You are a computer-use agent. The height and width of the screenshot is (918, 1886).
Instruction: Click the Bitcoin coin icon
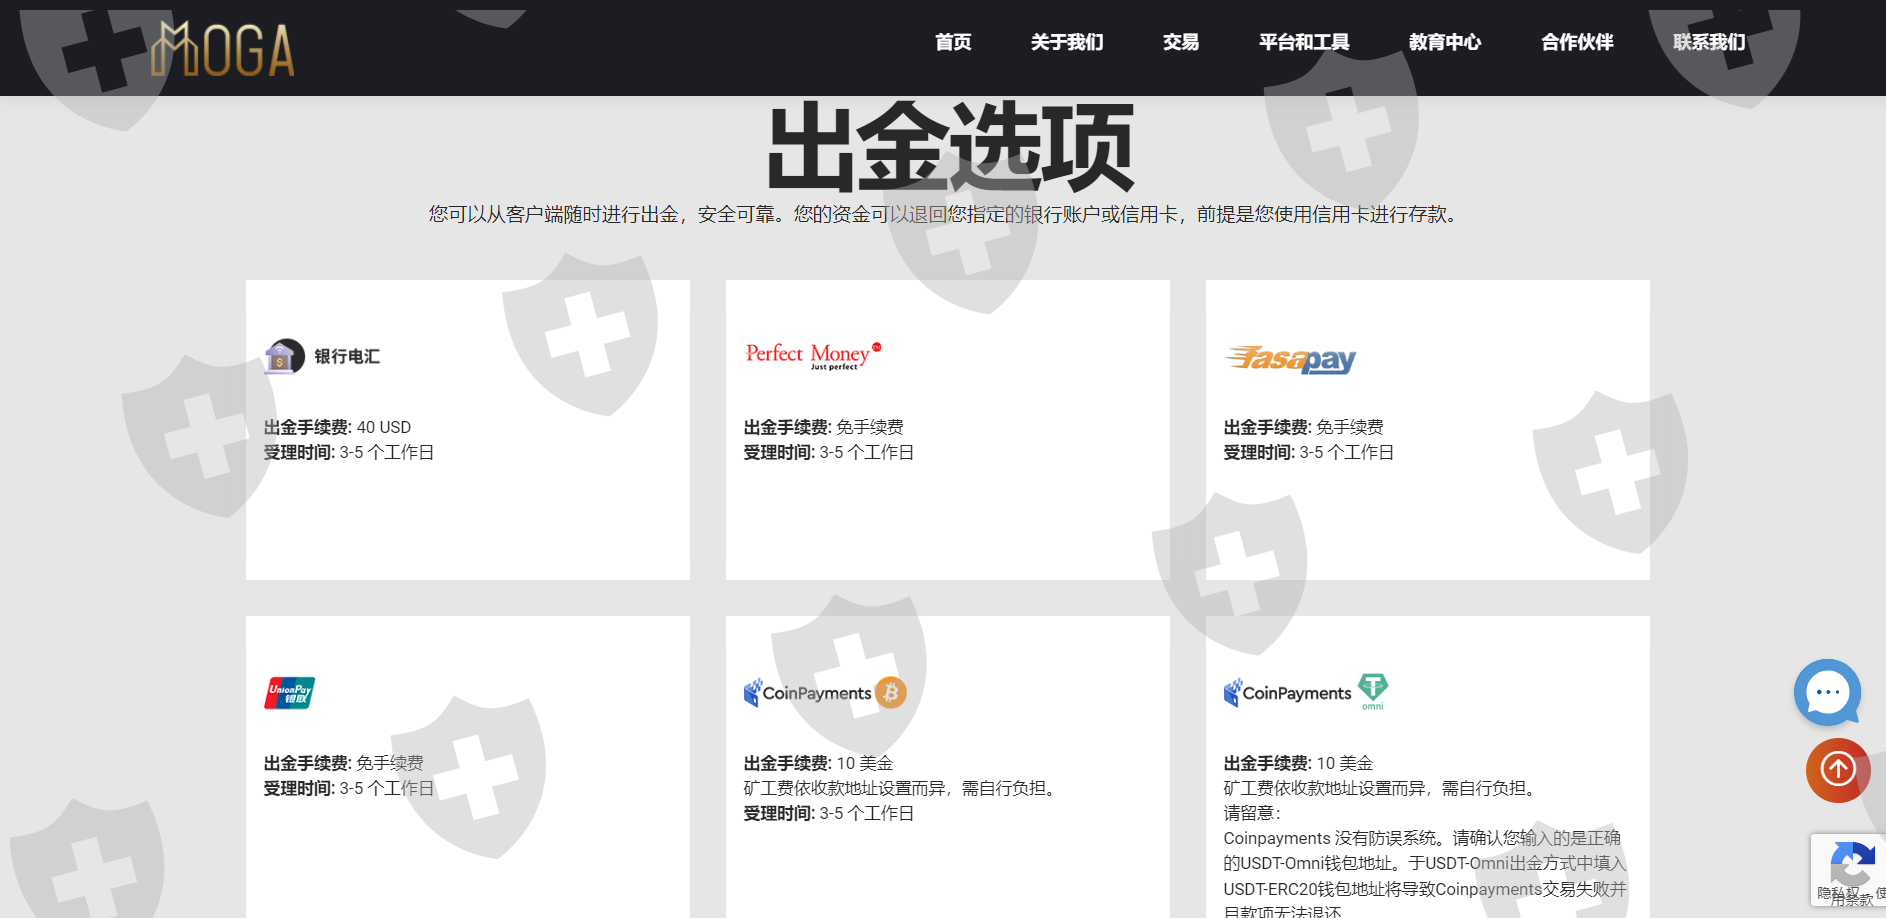[x=891, y=692]
